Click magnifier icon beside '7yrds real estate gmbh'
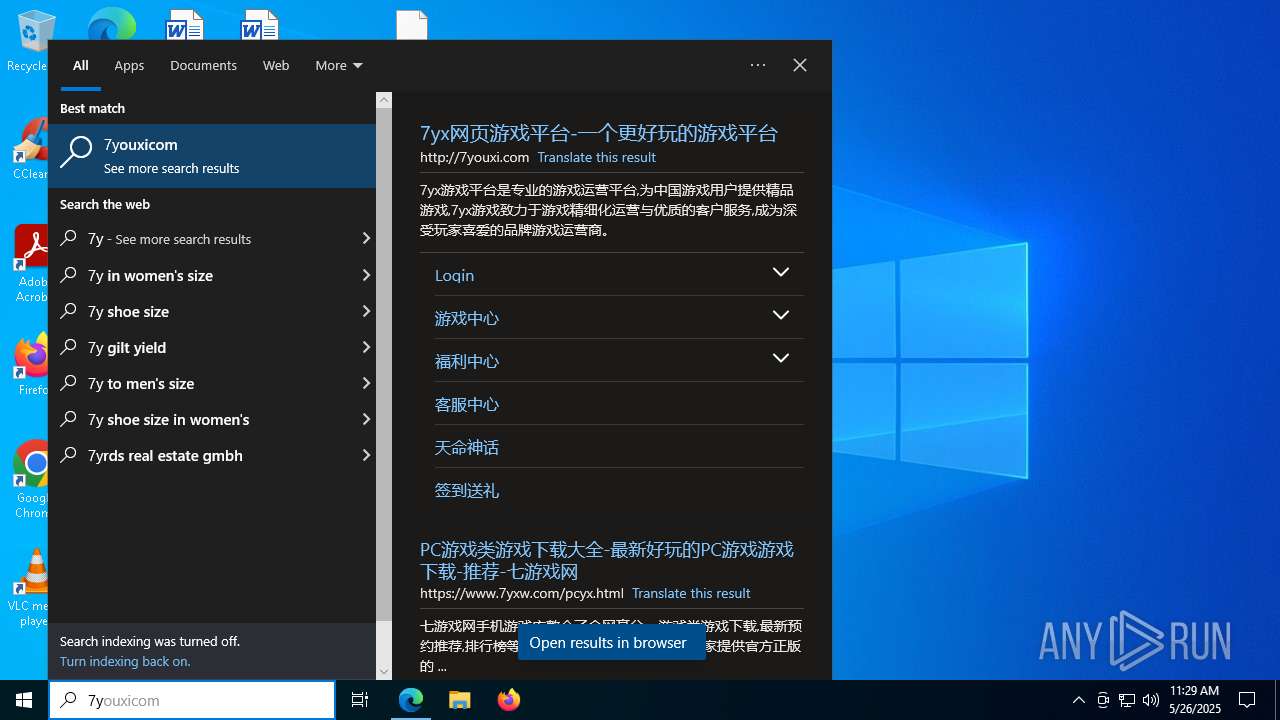 (x=69, y=455)
